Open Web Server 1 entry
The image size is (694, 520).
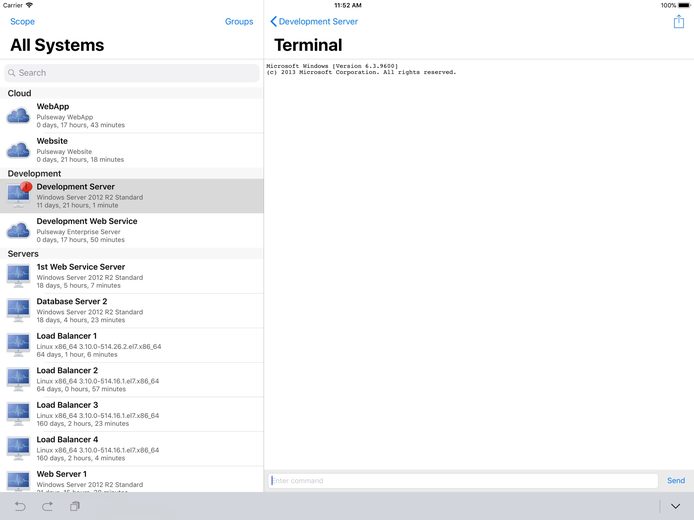pos(132,479)
